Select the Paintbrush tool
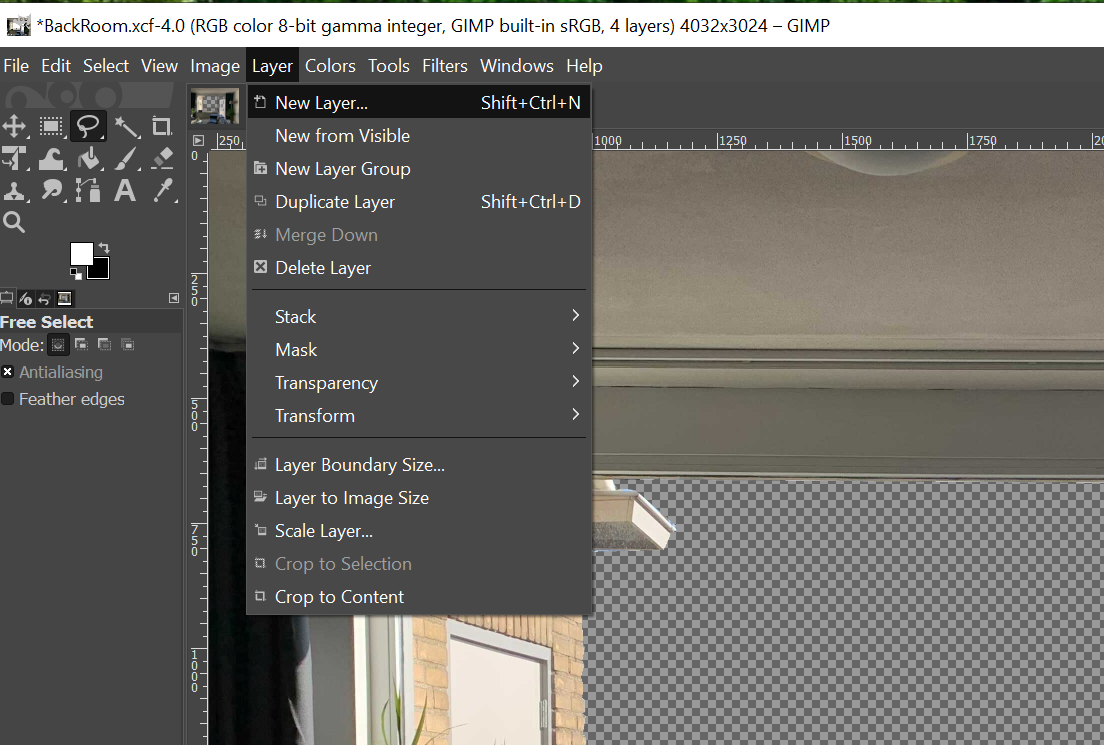The width and height of the screenshot is (1104, 745). coord(124,158)
